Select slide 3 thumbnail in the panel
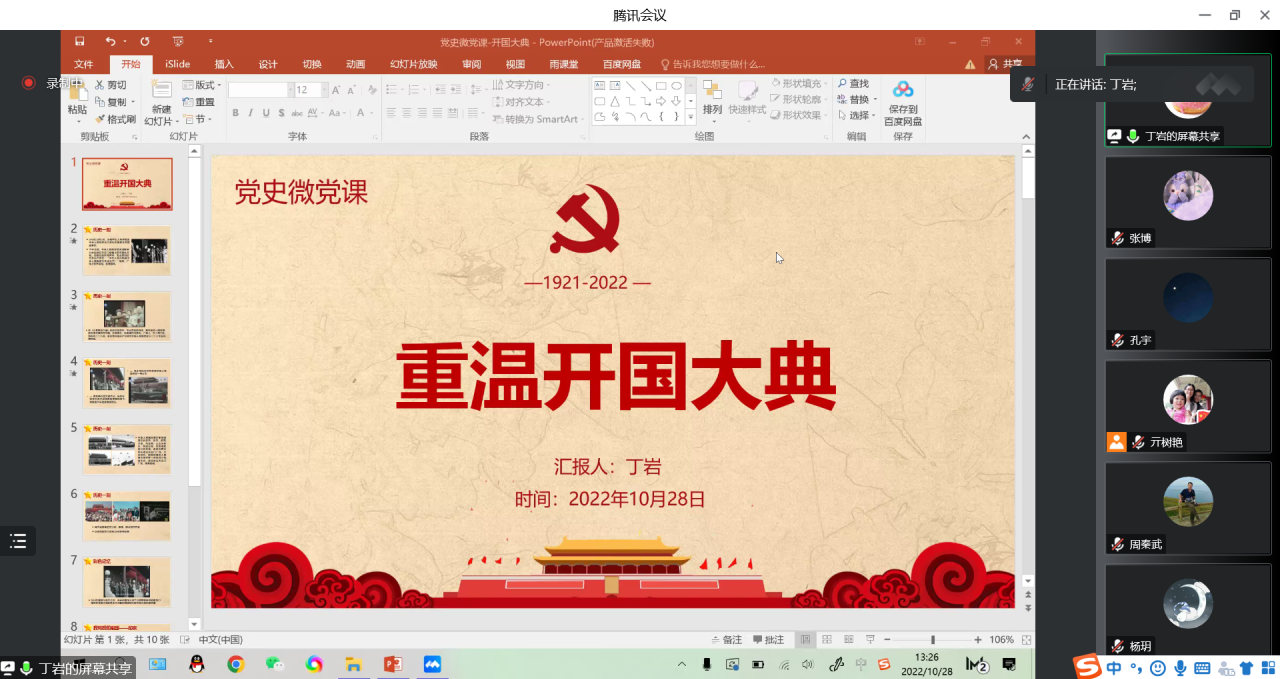 point(126,316)
